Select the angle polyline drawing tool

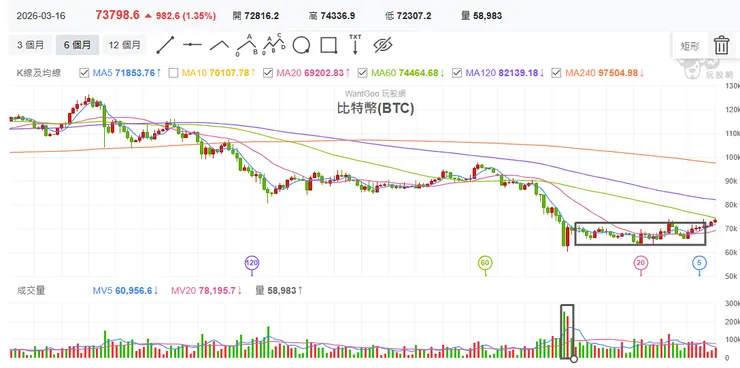[219, 45]
